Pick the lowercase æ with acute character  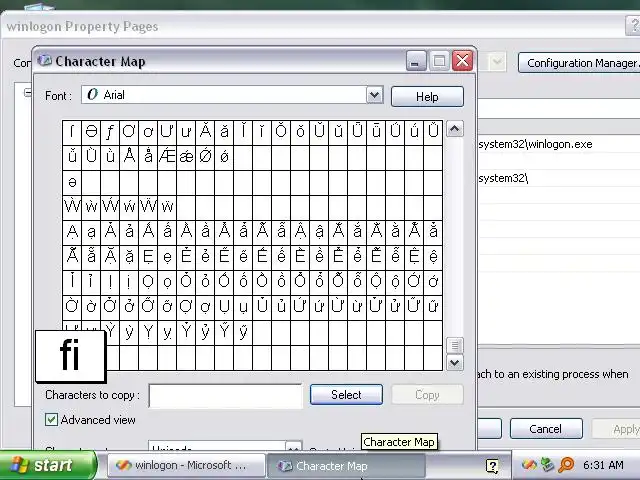[x=186, y=156]
